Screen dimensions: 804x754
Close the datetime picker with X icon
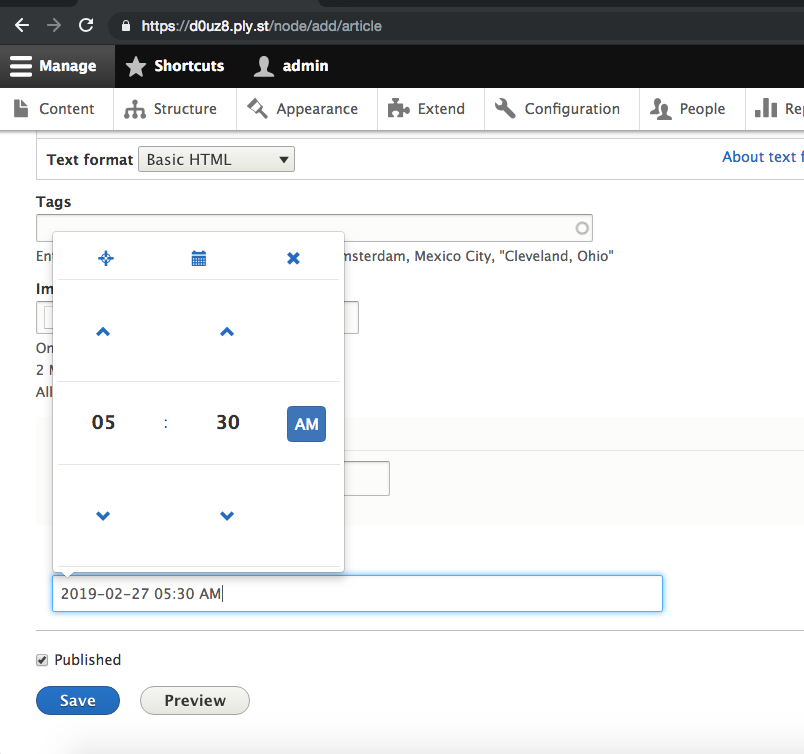293,259
